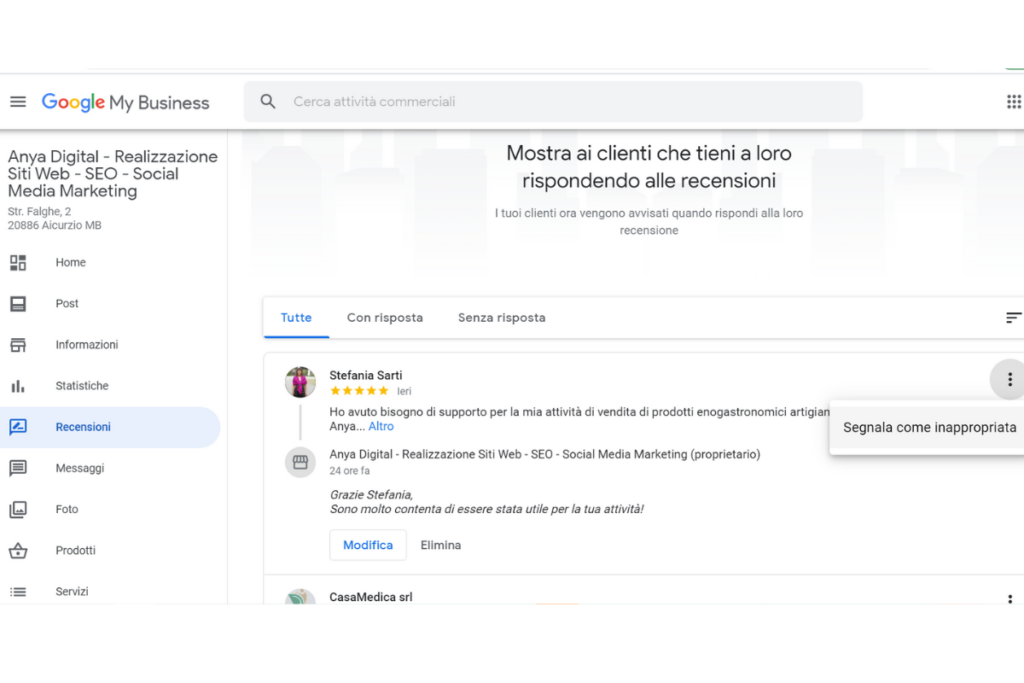
Task: Switch to Con risposta tab
Action: pos(384,318)
